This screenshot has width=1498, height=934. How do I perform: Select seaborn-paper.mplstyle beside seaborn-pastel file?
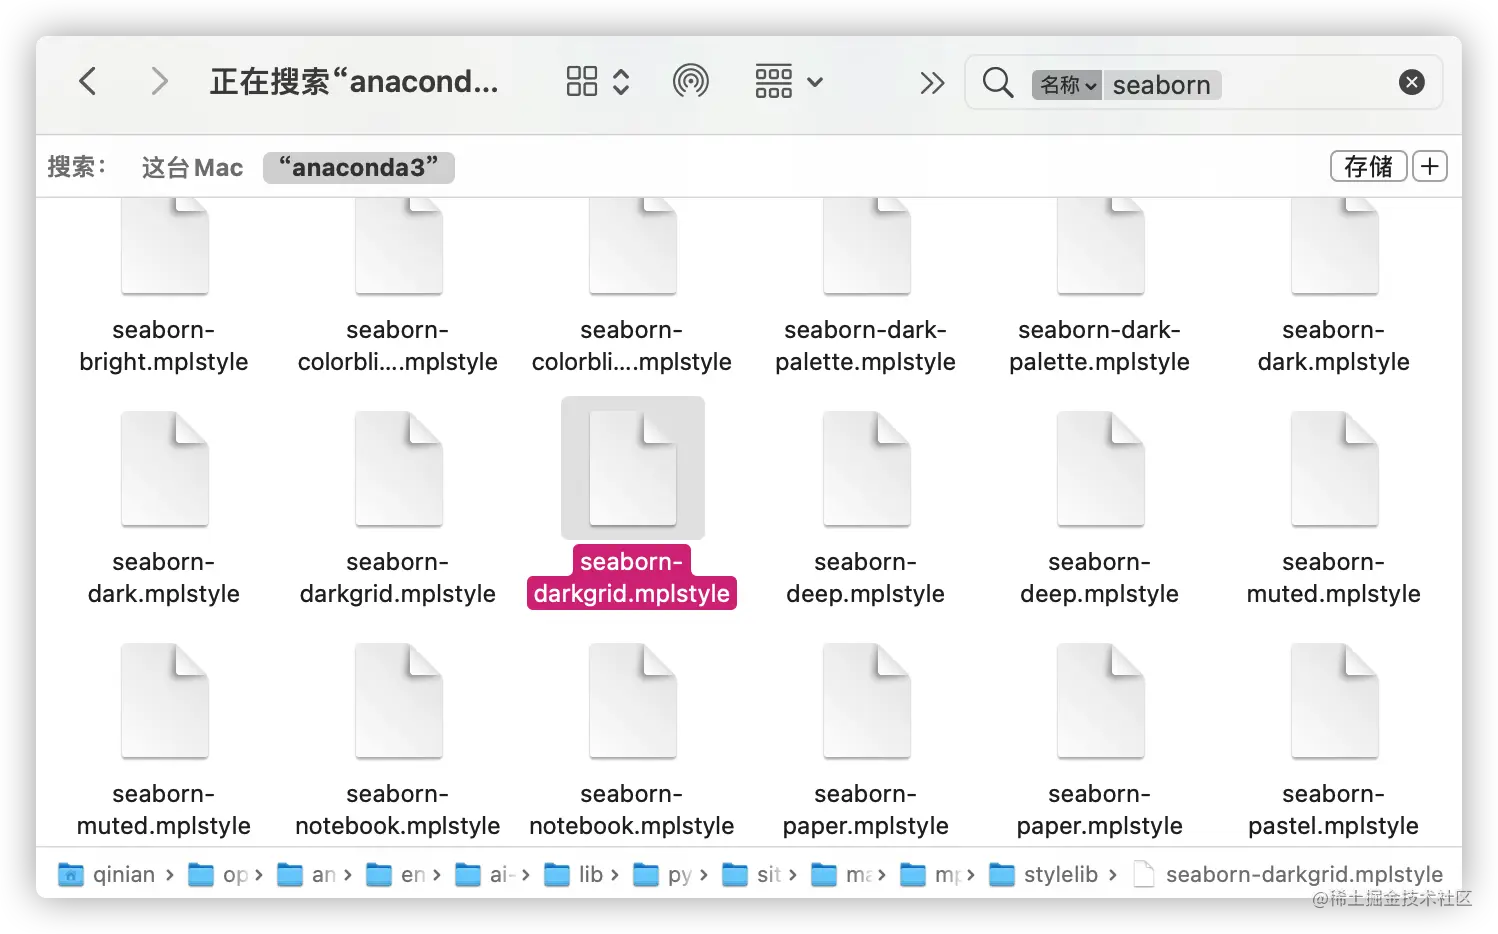[1100, 742]
